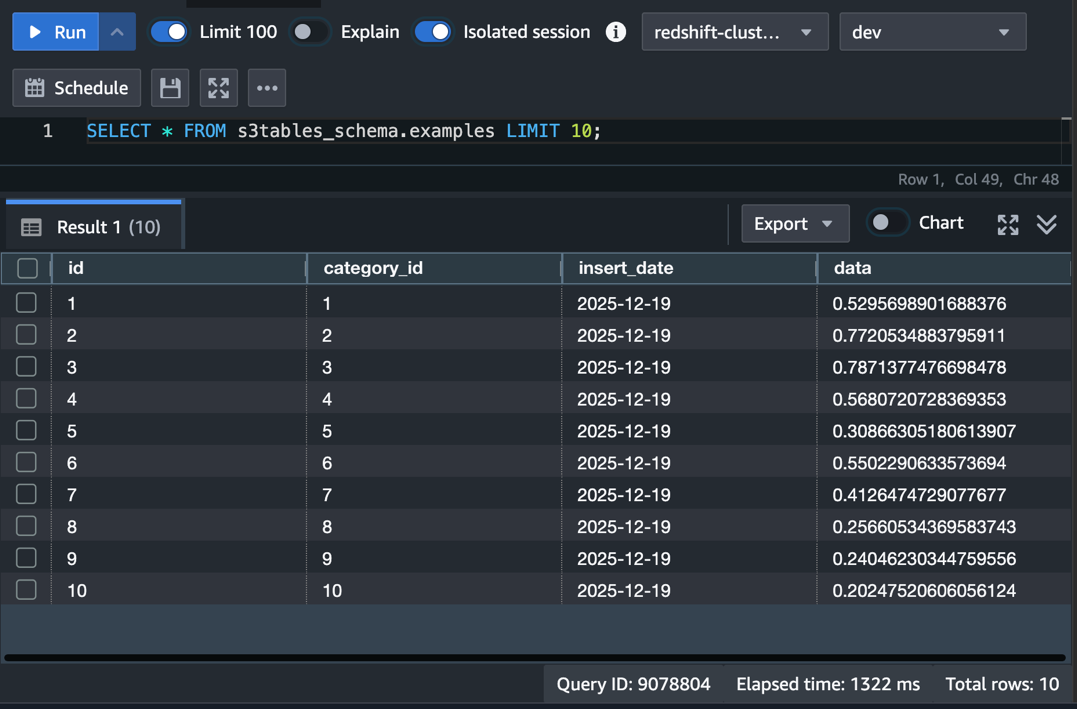Enable the Chart toggle
Image resolution: width=1077 pixels, height=709 pixels.
[x=886, y=223]
